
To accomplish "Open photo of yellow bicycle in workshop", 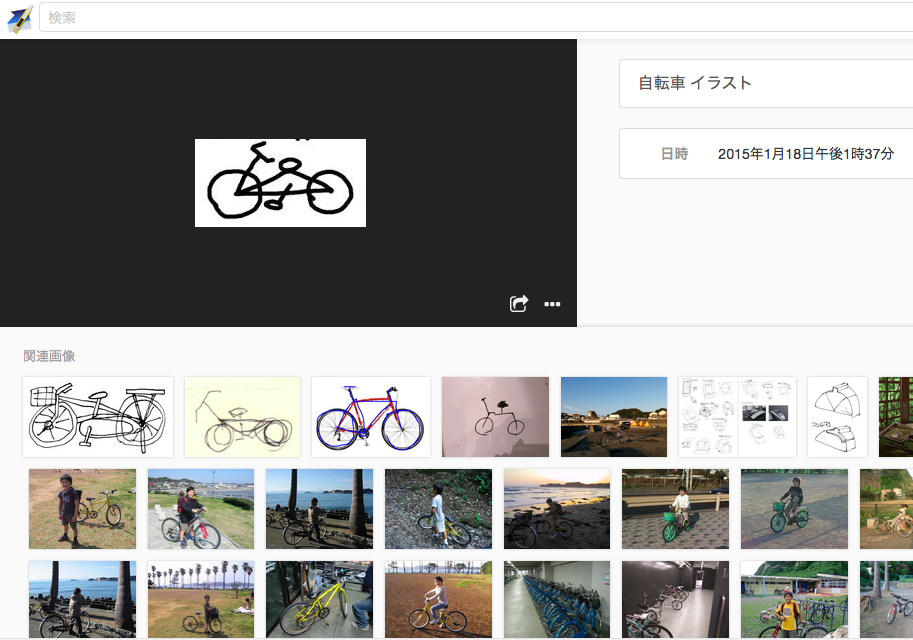I will click(319, 599).
